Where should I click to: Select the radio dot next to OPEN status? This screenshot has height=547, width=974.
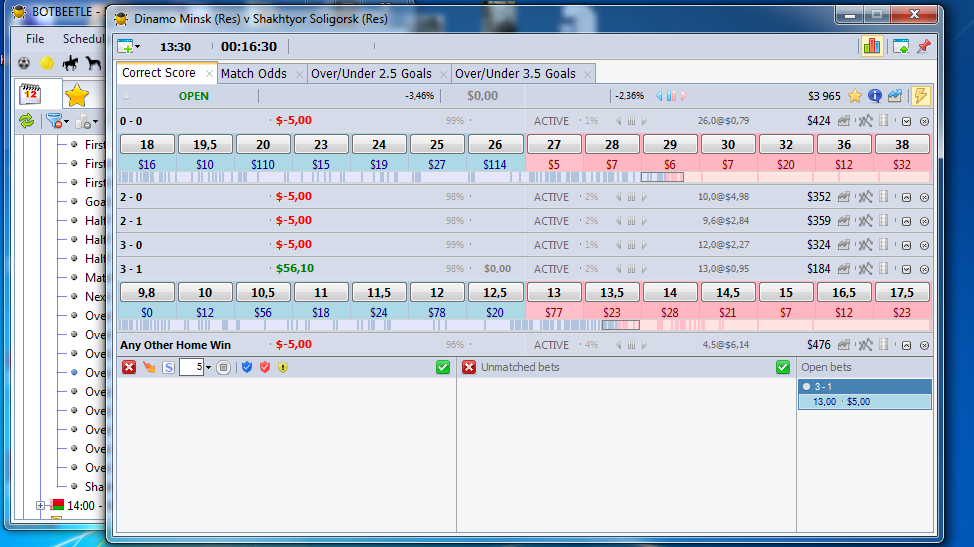[127, 96]
